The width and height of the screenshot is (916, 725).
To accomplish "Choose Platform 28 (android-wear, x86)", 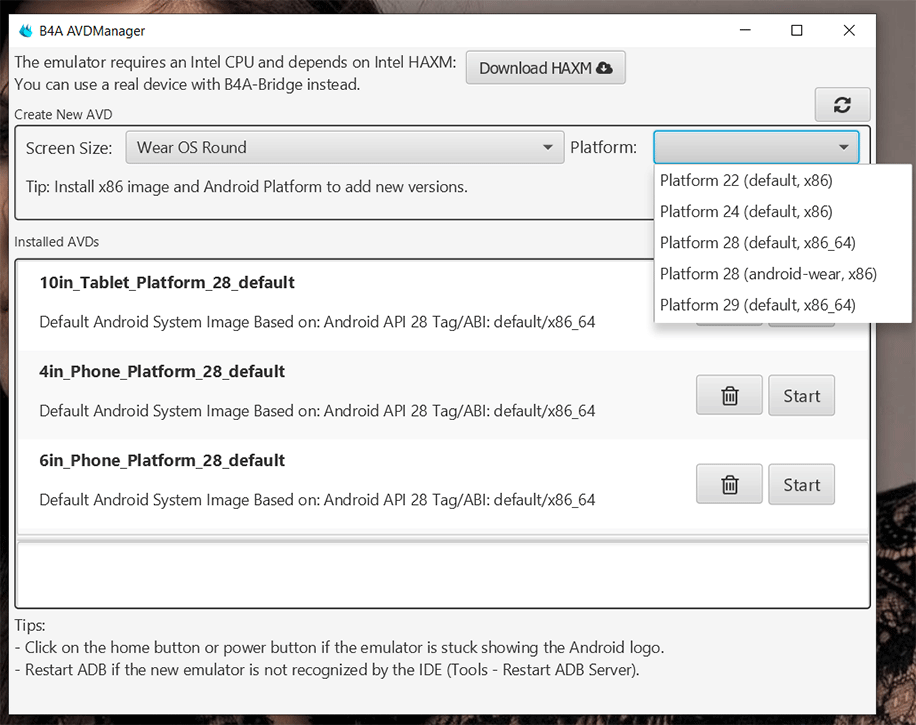I will click(x=783, y=273).
